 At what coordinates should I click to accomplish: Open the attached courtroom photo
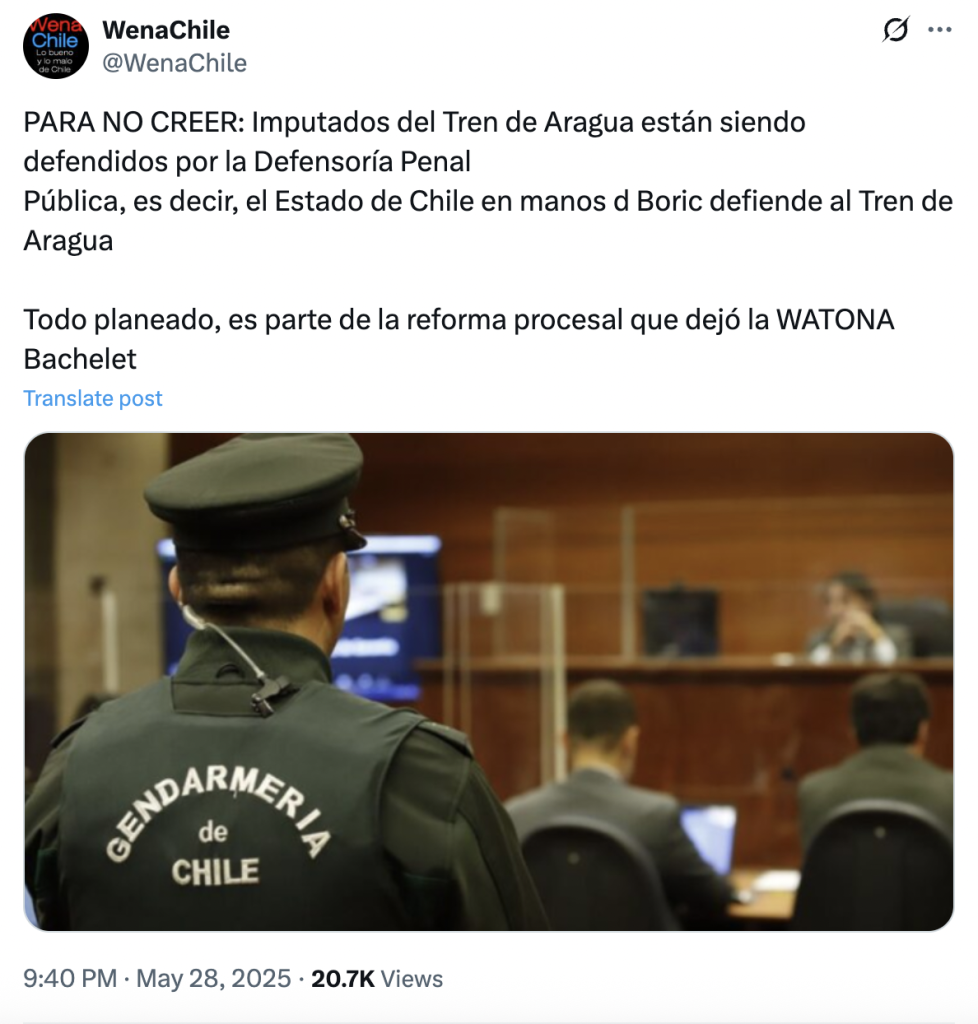pos(489,681)
